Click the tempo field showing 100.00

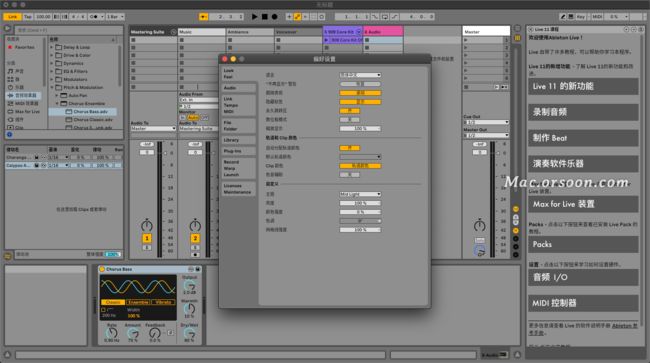[43, 17]
